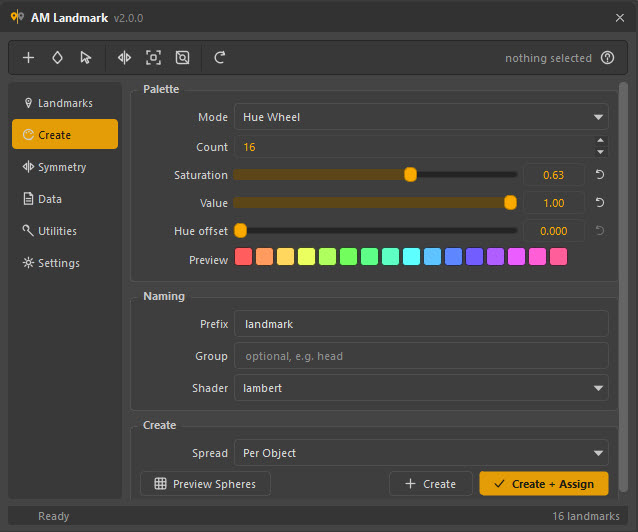Click the Value number field 1.00
Screen dimensions: 638x532
(x=554, y=203)
